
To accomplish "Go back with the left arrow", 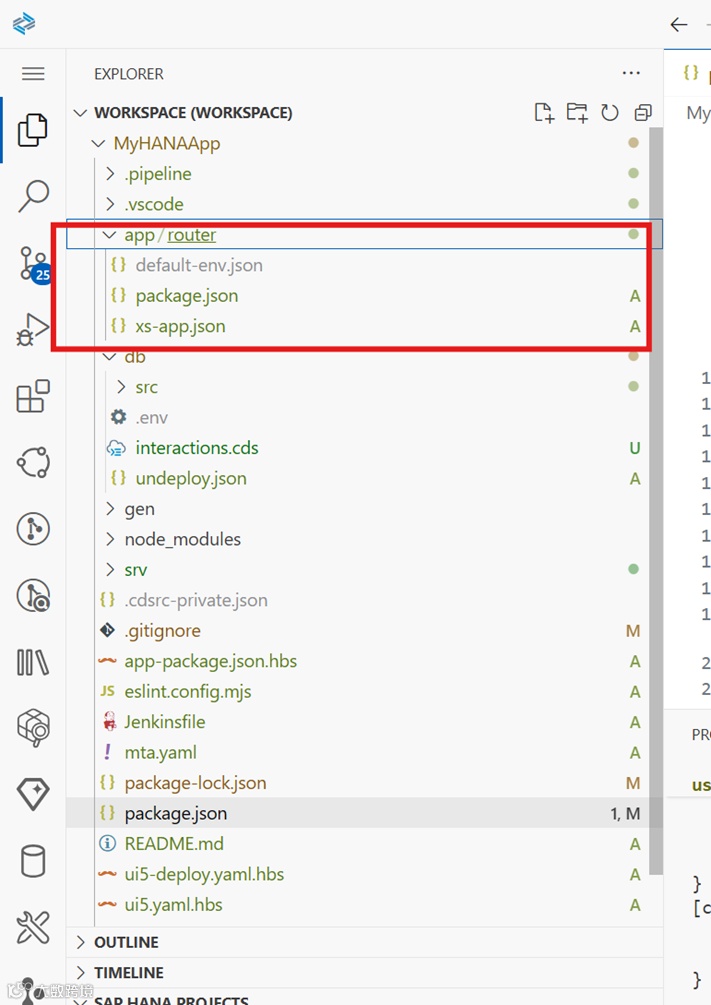I will click(678, 24).
